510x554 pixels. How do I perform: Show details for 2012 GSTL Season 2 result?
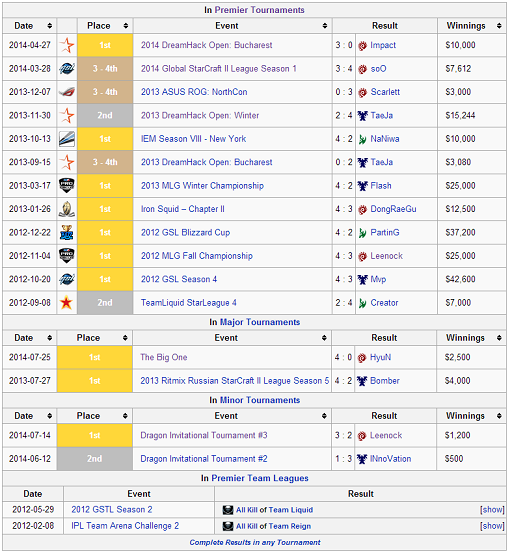pyautogui.click(x=492, y=509)
